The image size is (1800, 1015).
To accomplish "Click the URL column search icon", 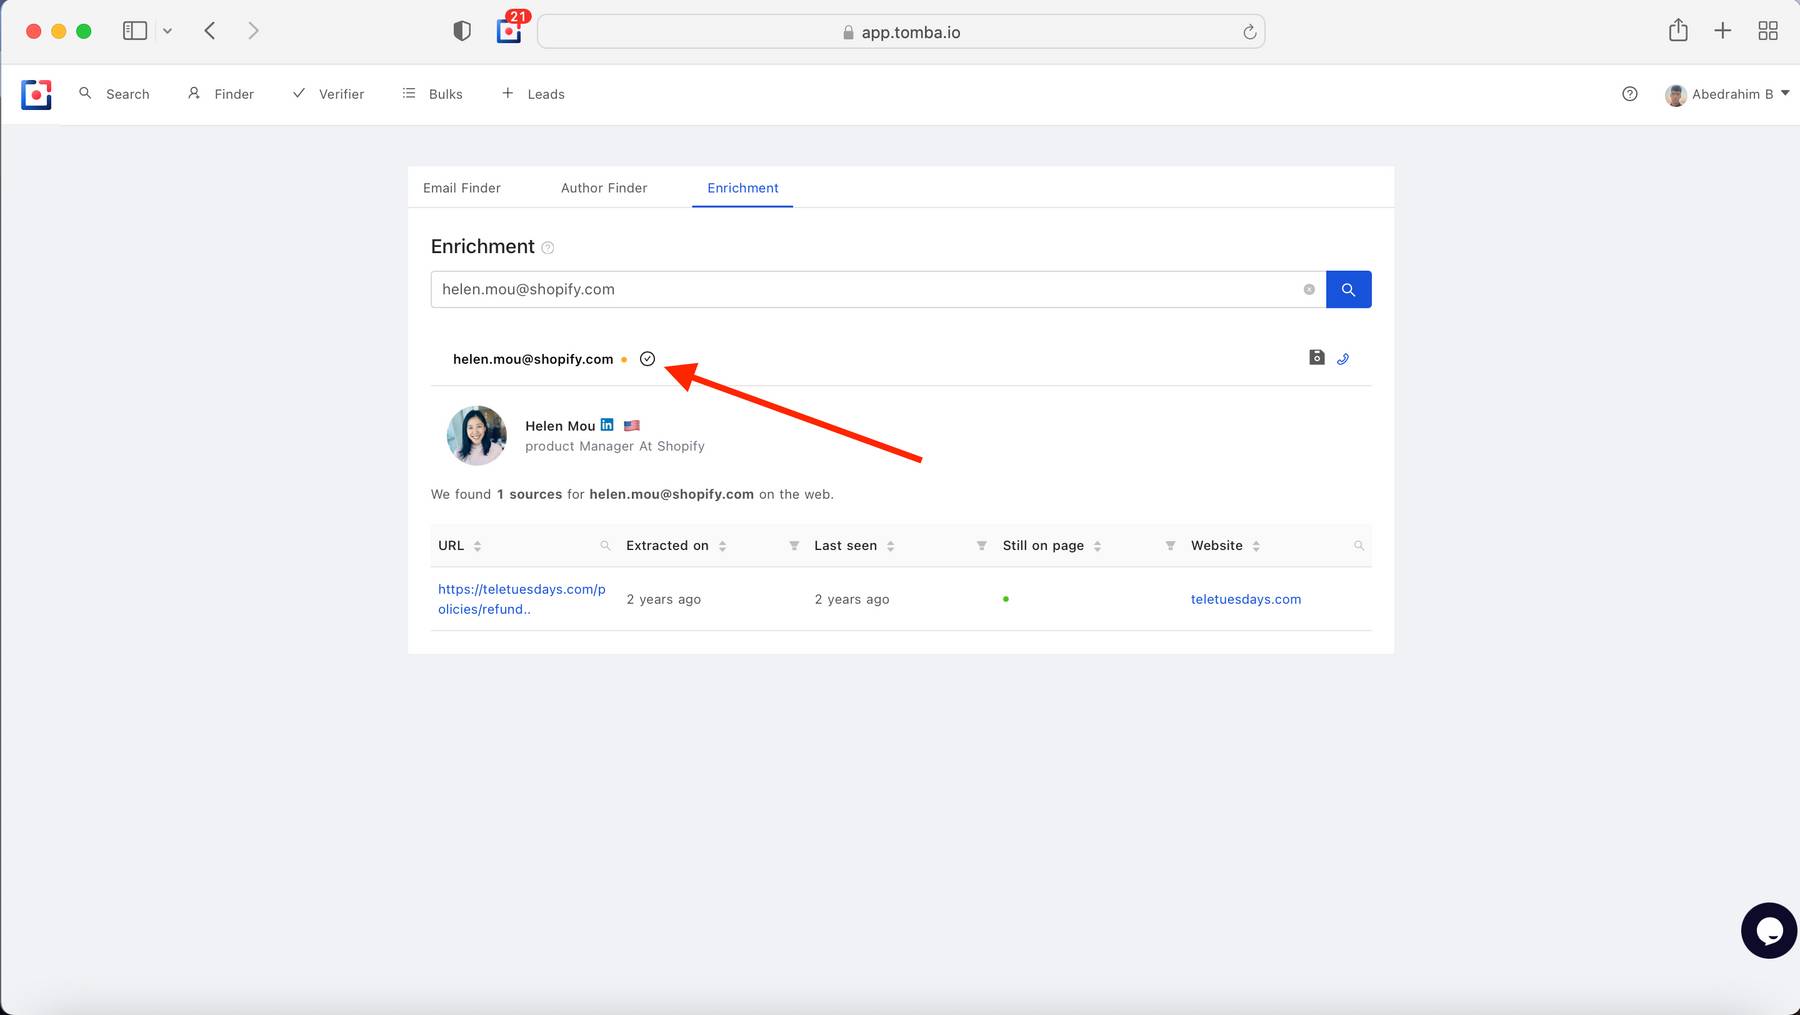I will pyautogui.click(x=605, y=546).
